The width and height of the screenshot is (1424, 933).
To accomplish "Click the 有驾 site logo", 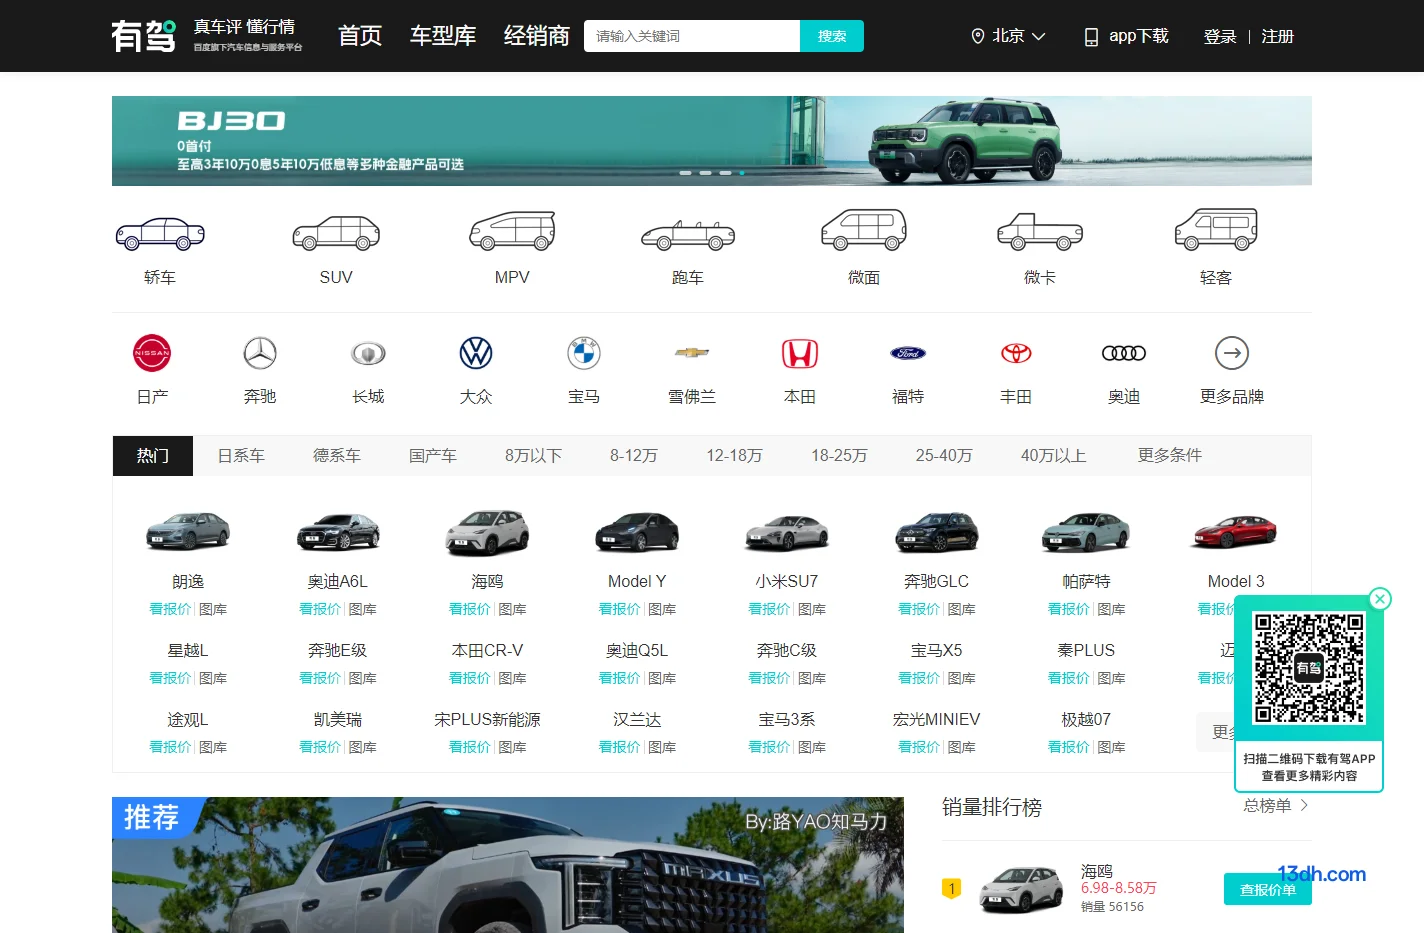I will (143, 36).
